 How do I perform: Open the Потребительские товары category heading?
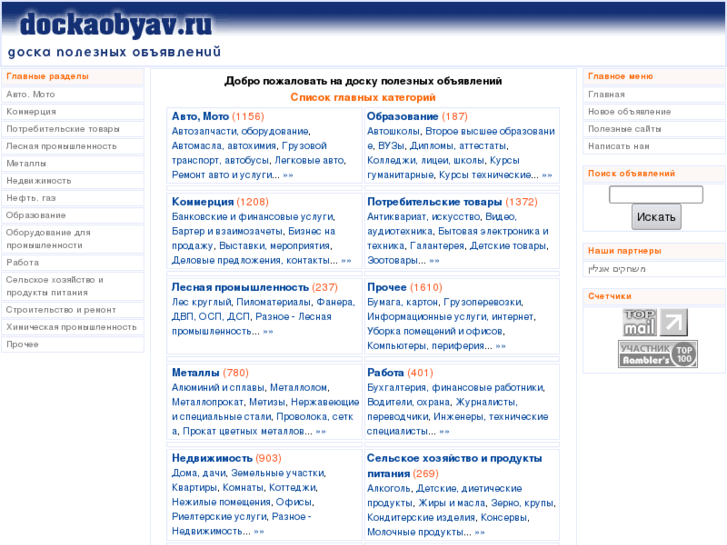(434, 202)
